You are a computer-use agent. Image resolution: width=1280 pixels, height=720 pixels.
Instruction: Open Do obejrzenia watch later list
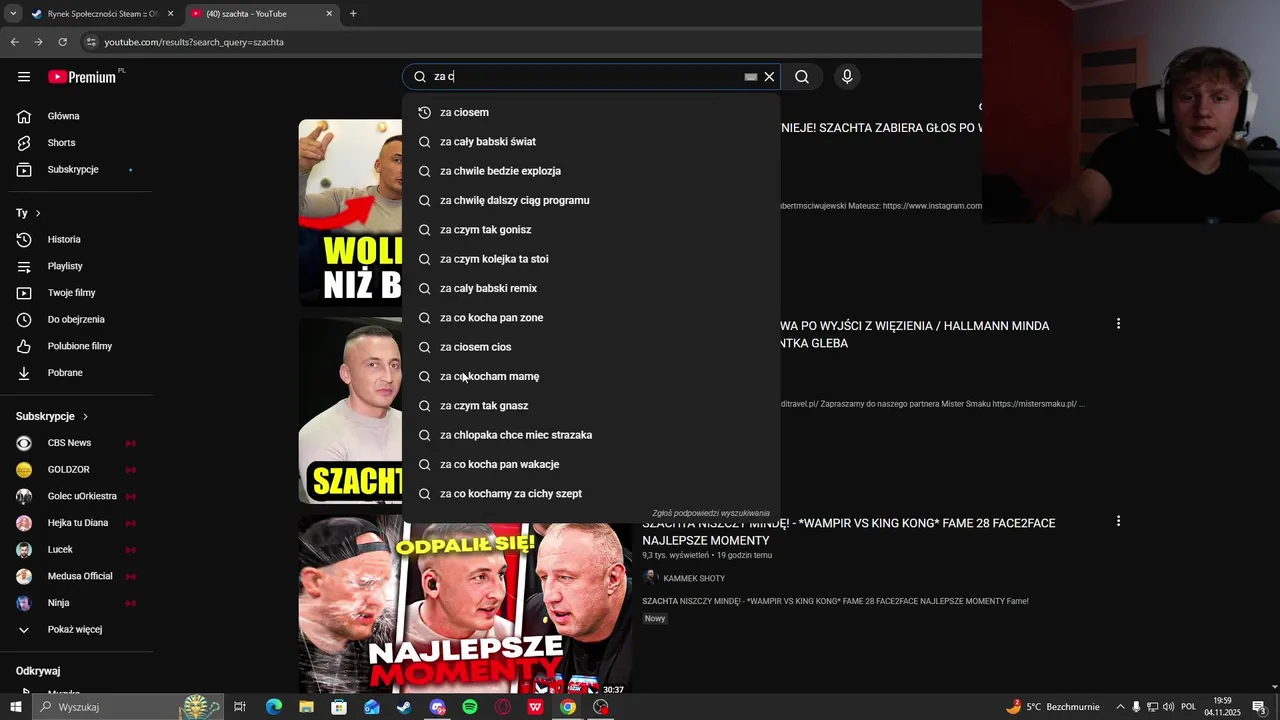76,319
